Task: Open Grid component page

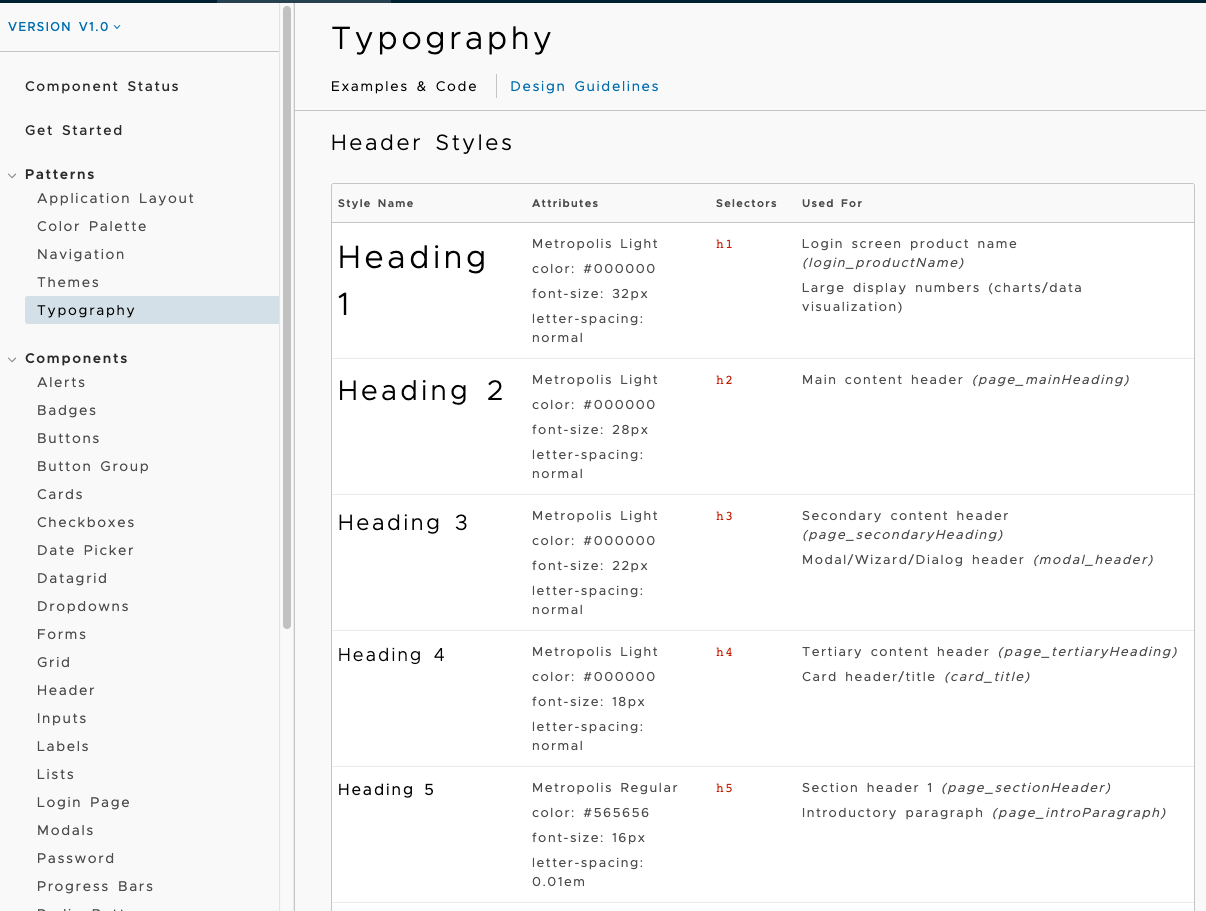Action: (x=54, y=663)
